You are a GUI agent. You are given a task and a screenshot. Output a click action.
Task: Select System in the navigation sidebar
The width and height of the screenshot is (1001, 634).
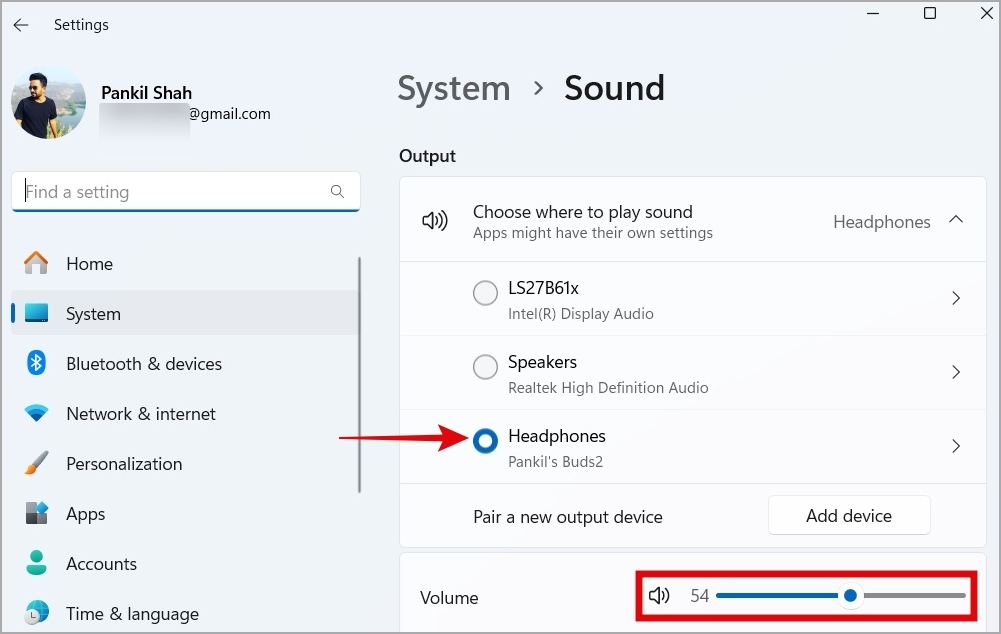pos(93,313)
